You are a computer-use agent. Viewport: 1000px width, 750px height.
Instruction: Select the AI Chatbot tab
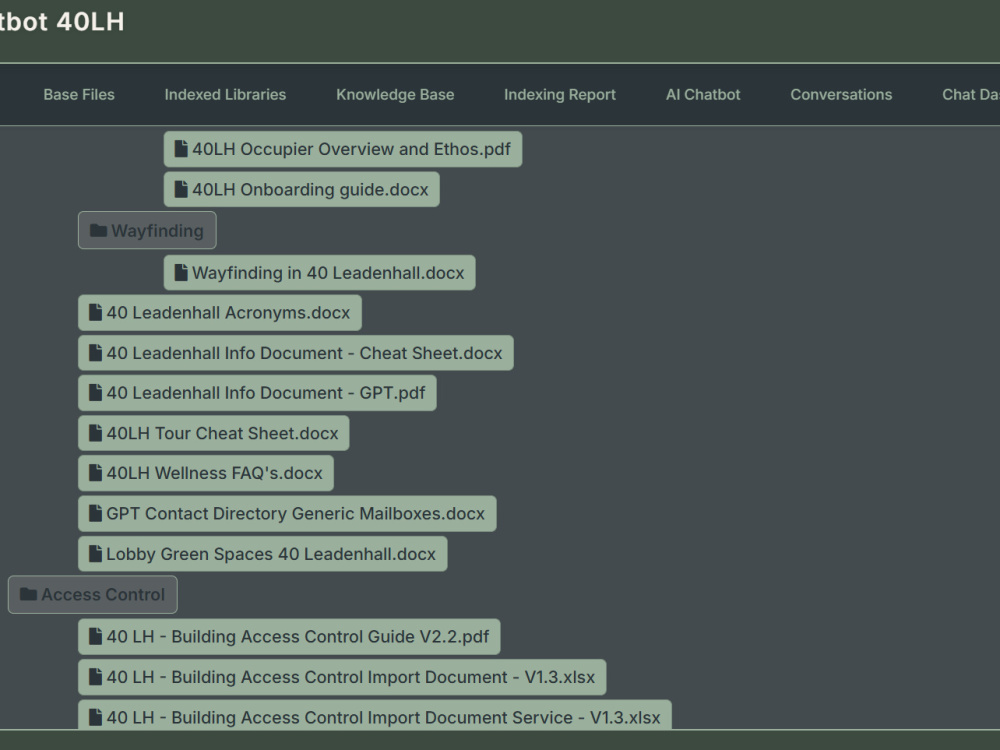pyautogui.click(x=703, y=94)
